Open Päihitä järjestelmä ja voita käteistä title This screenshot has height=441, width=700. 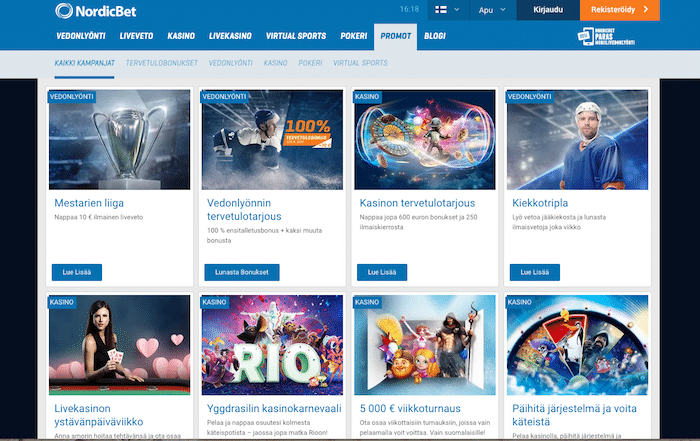point(575,415)
